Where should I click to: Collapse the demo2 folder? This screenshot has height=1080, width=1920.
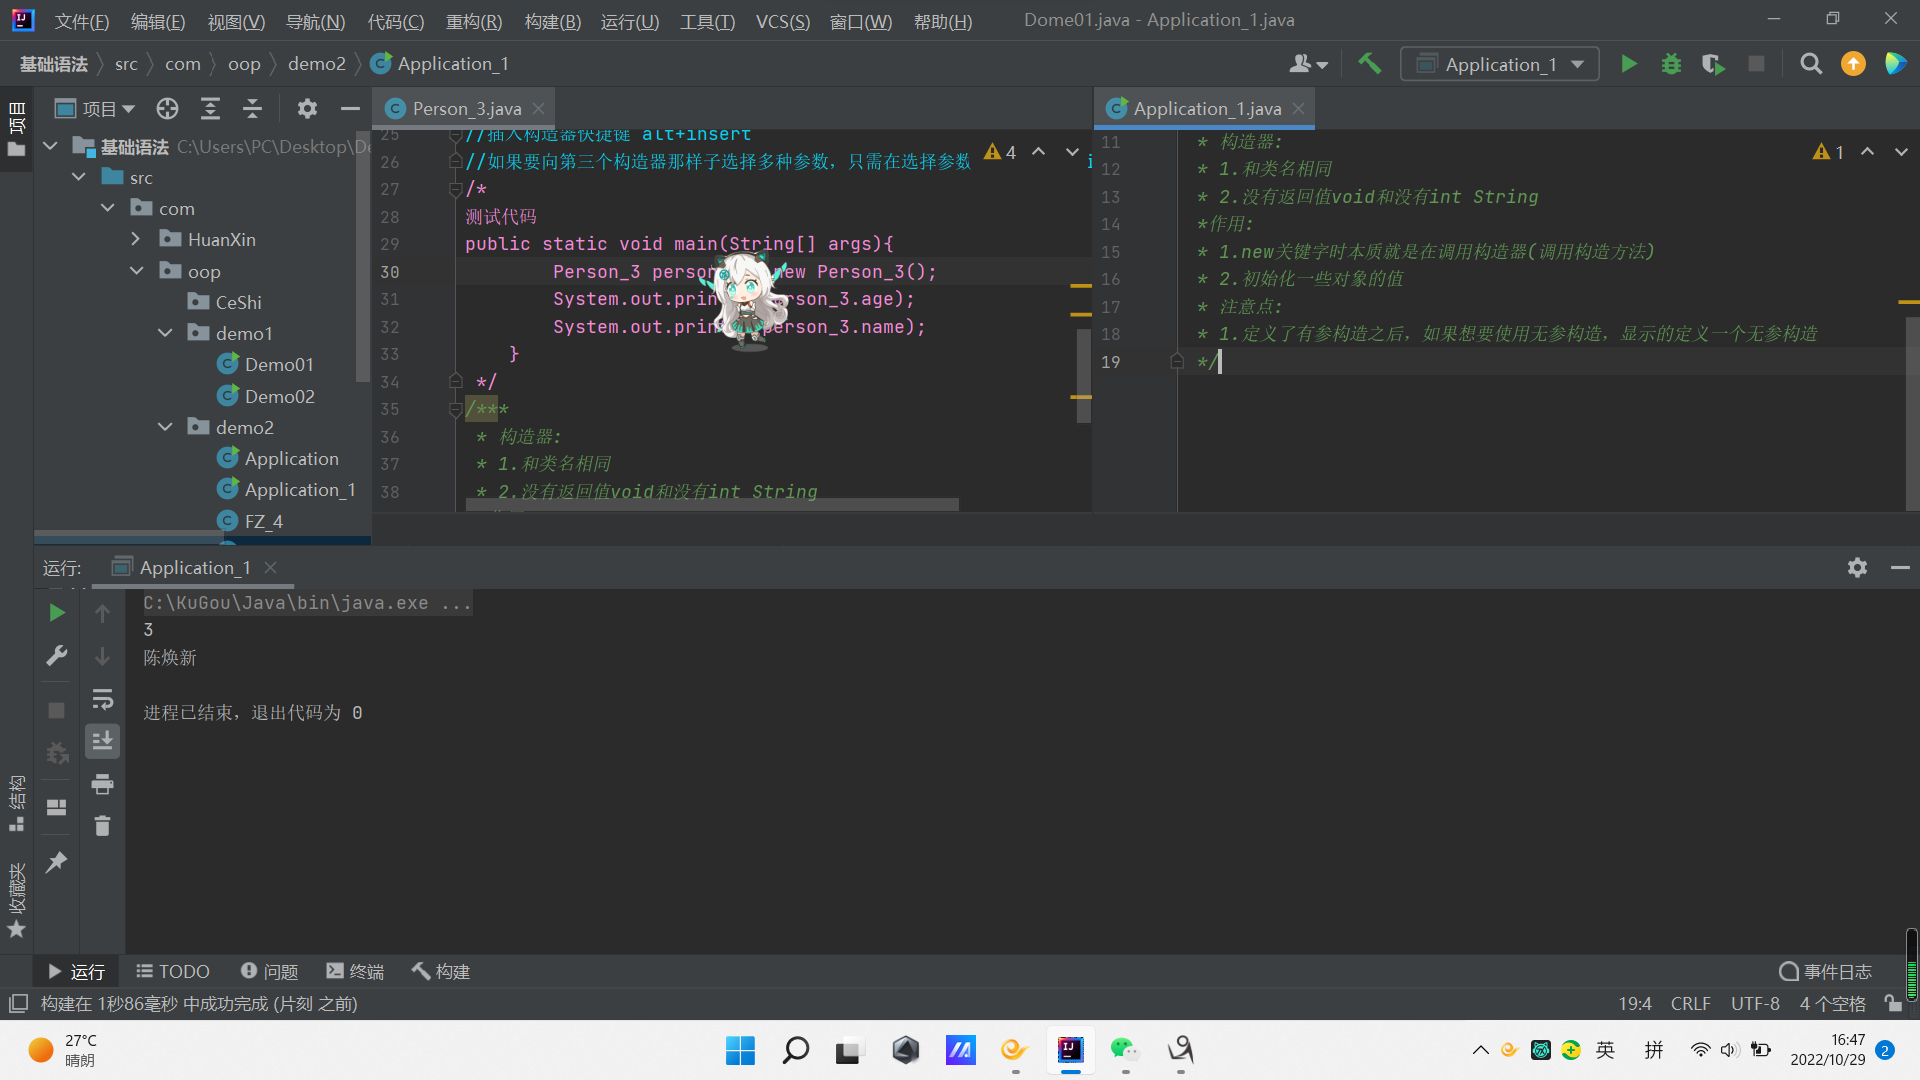pos(165,427)
